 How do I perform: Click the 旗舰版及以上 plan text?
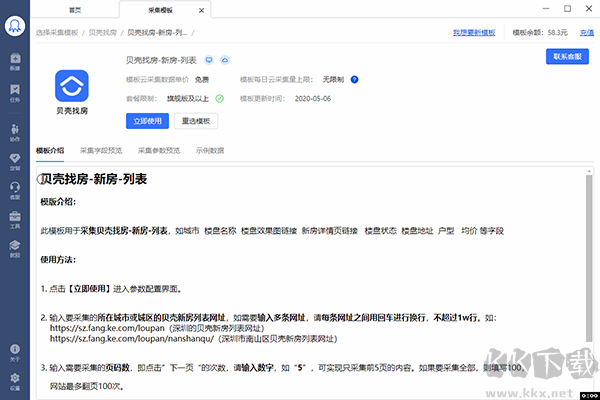point(188,99)
